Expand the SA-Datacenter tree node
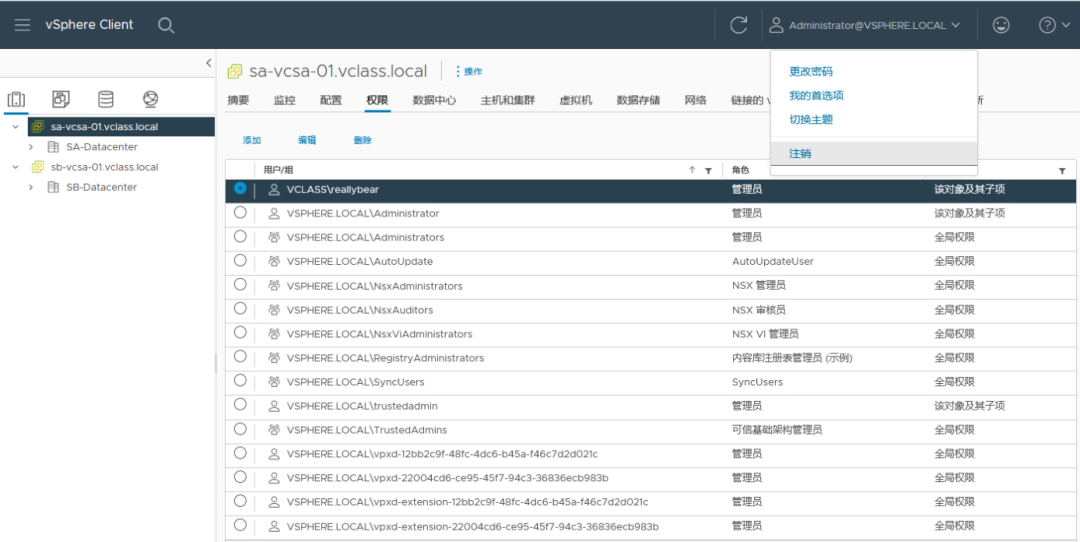Viewport: 1080px width, 542px height. click(31, 147)
